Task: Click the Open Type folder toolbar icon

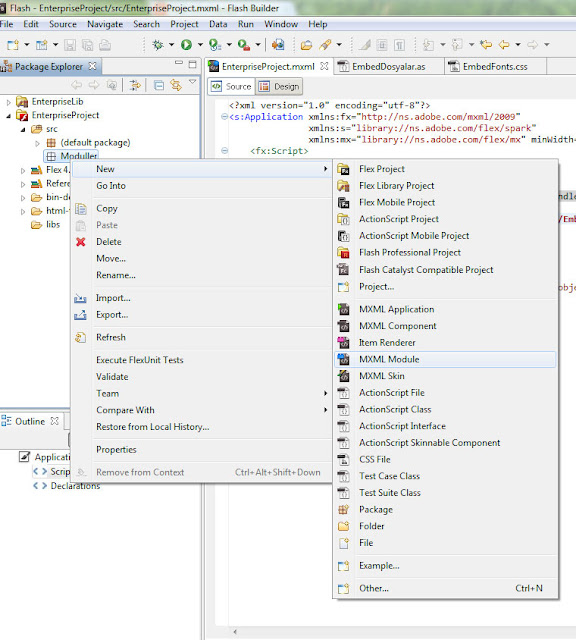Action: point(306,44)
